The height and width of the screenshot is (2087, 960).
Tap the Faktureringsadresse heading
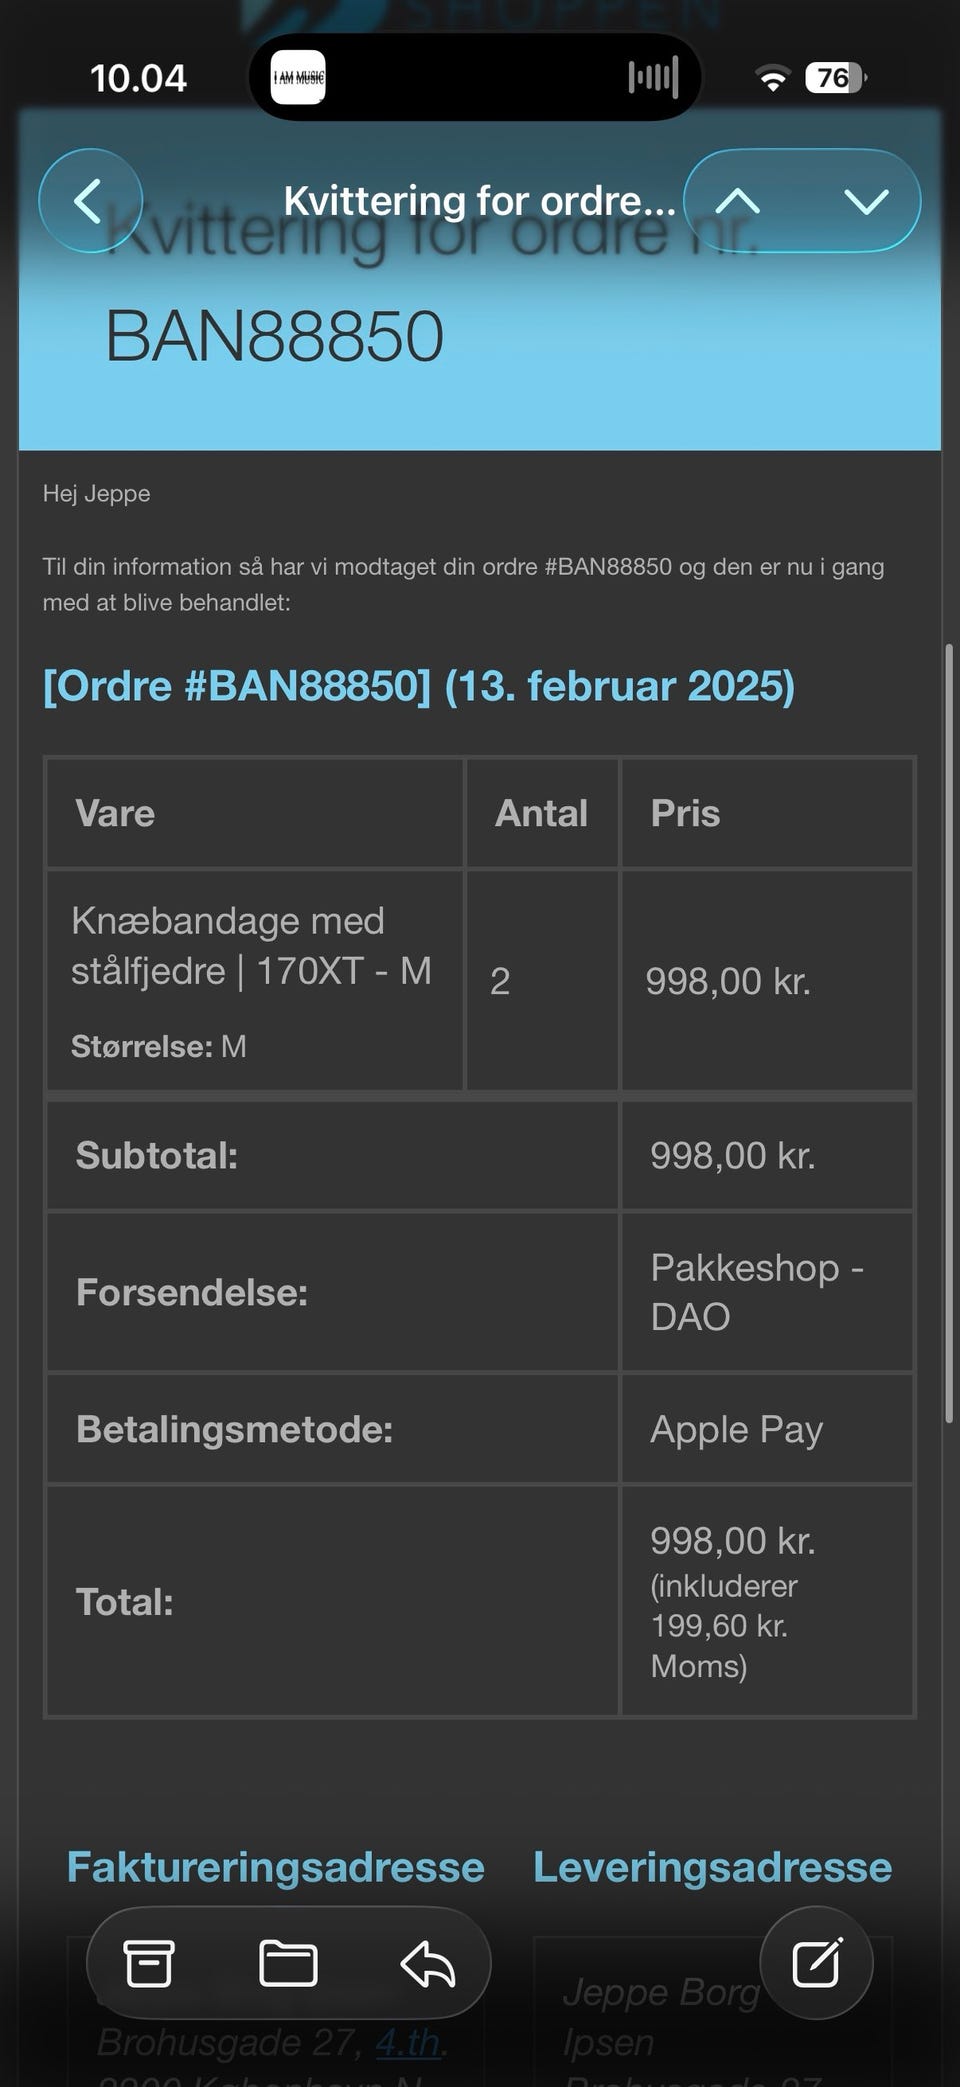coord(275,1867)
